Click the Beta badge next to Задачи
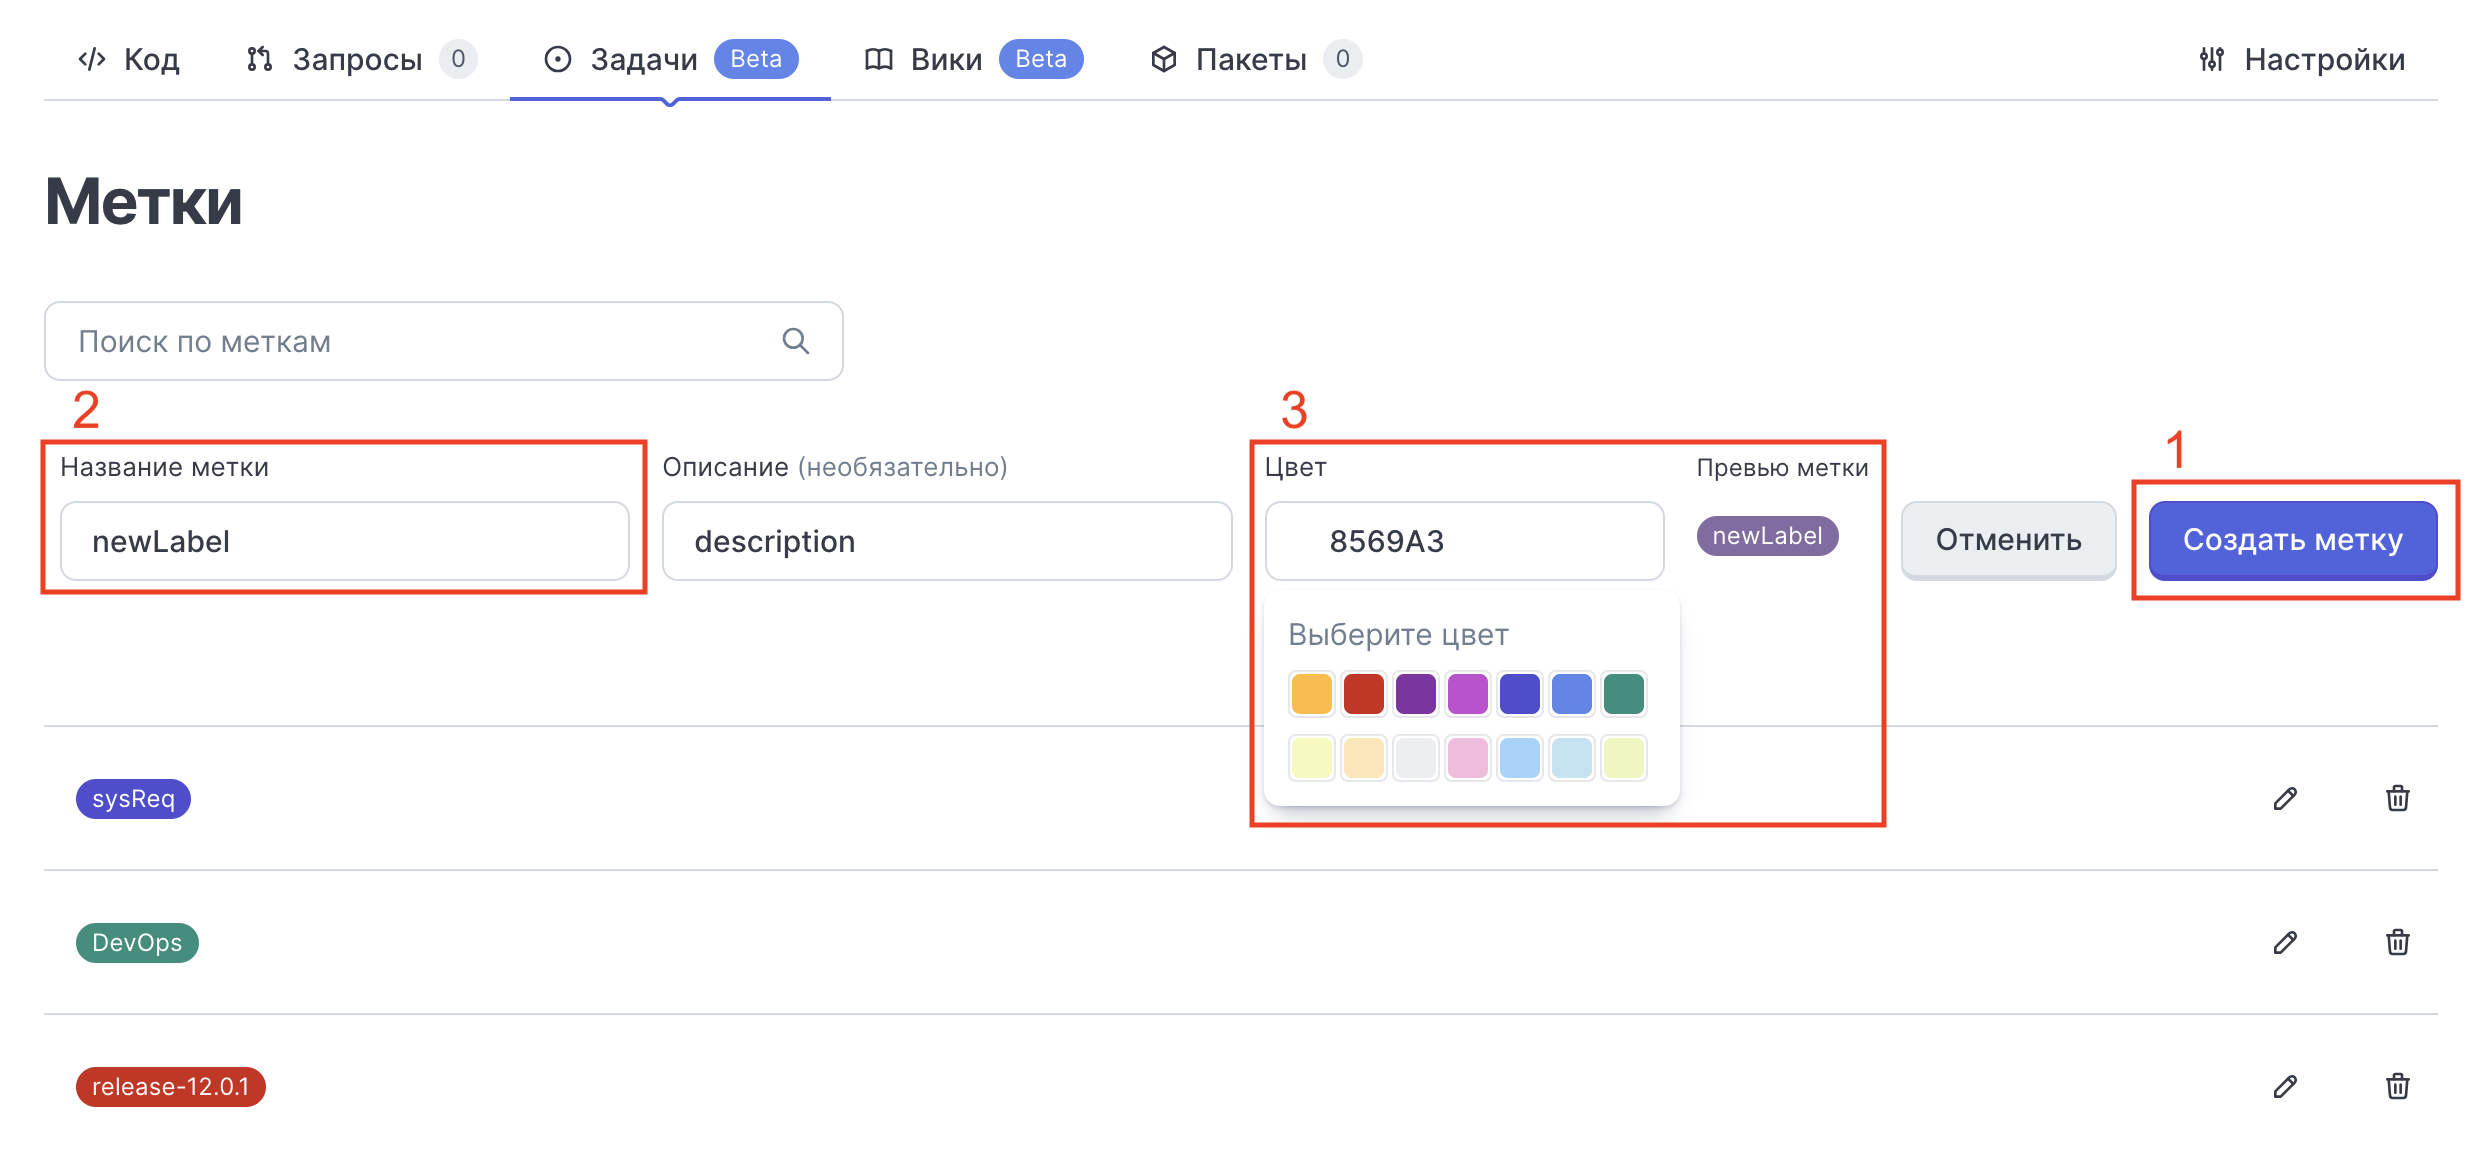The height and width of the screenshot is (1172, 2486). coord(756,59)
